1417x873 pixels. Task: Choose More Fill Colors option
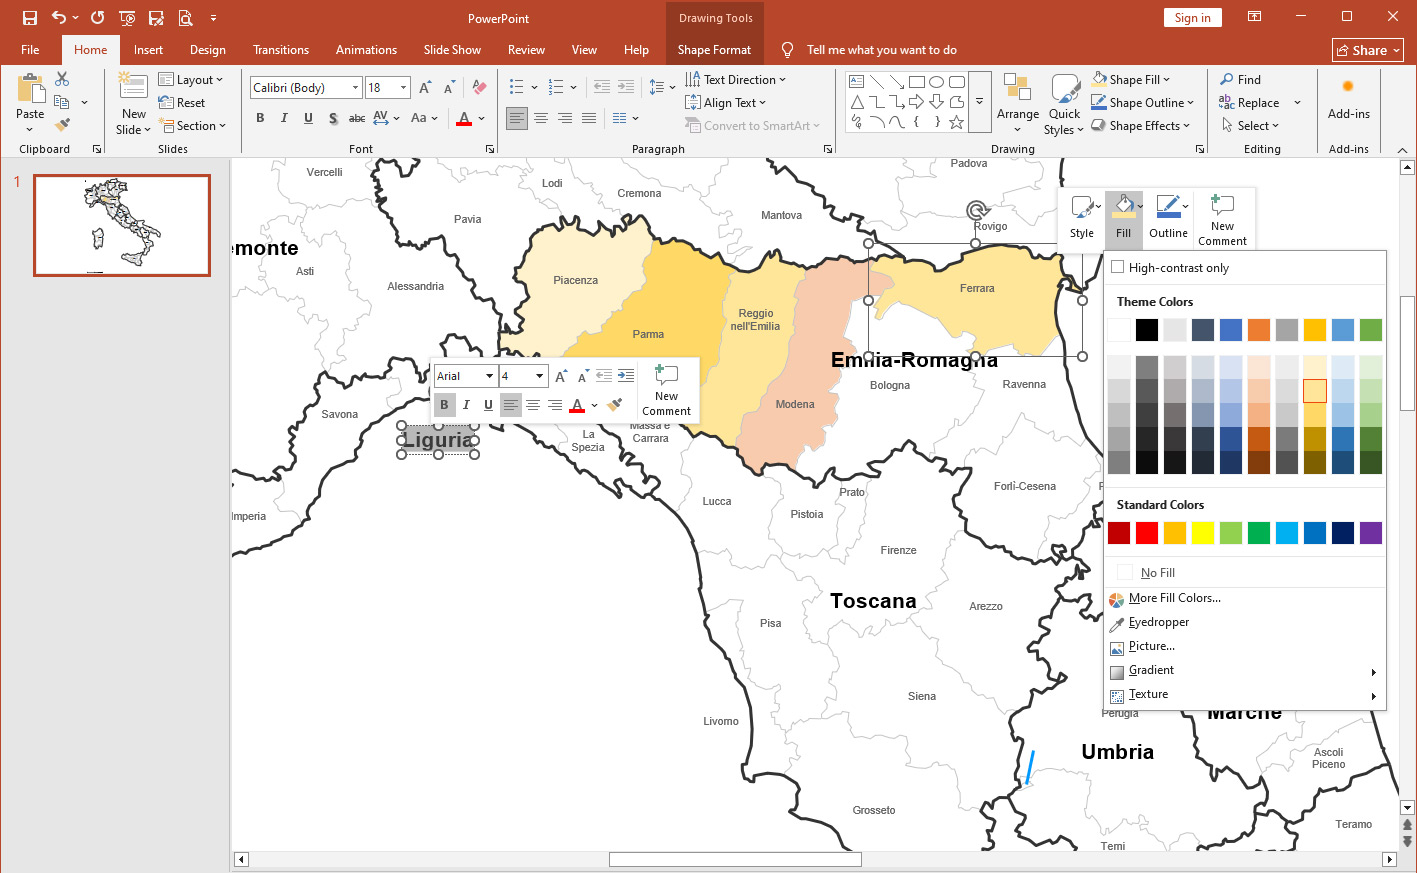1175,597
